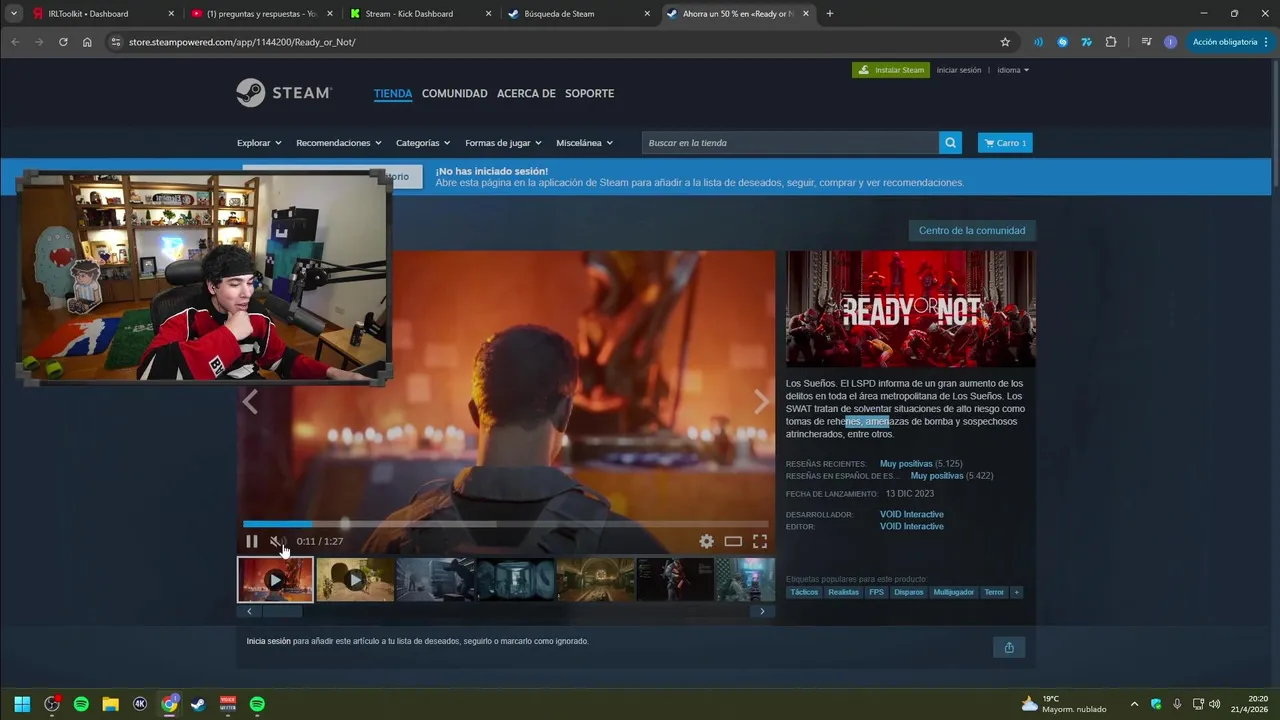1280x720 pixels.
Task: Select the second video thumbnail
Action: (x=355, y=580)
